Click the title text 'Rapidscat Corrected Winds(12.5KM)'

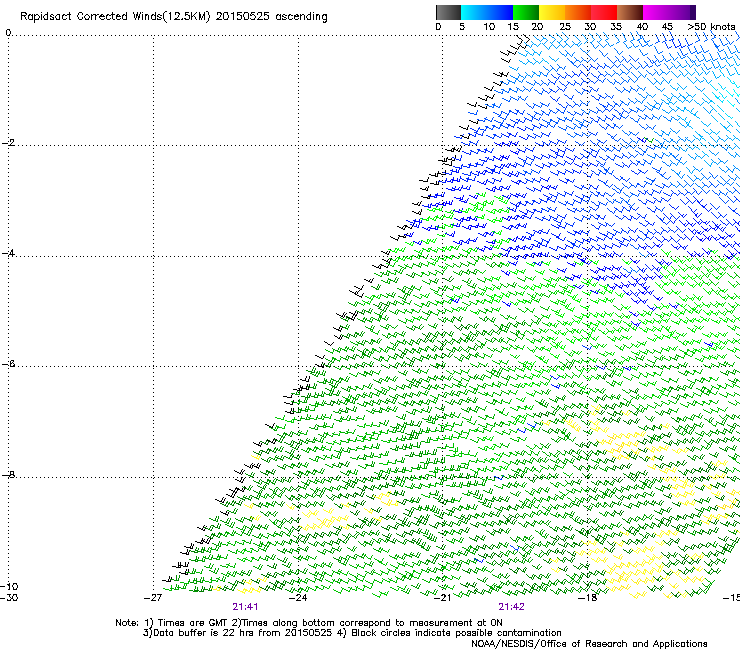[x=115, y=17]
